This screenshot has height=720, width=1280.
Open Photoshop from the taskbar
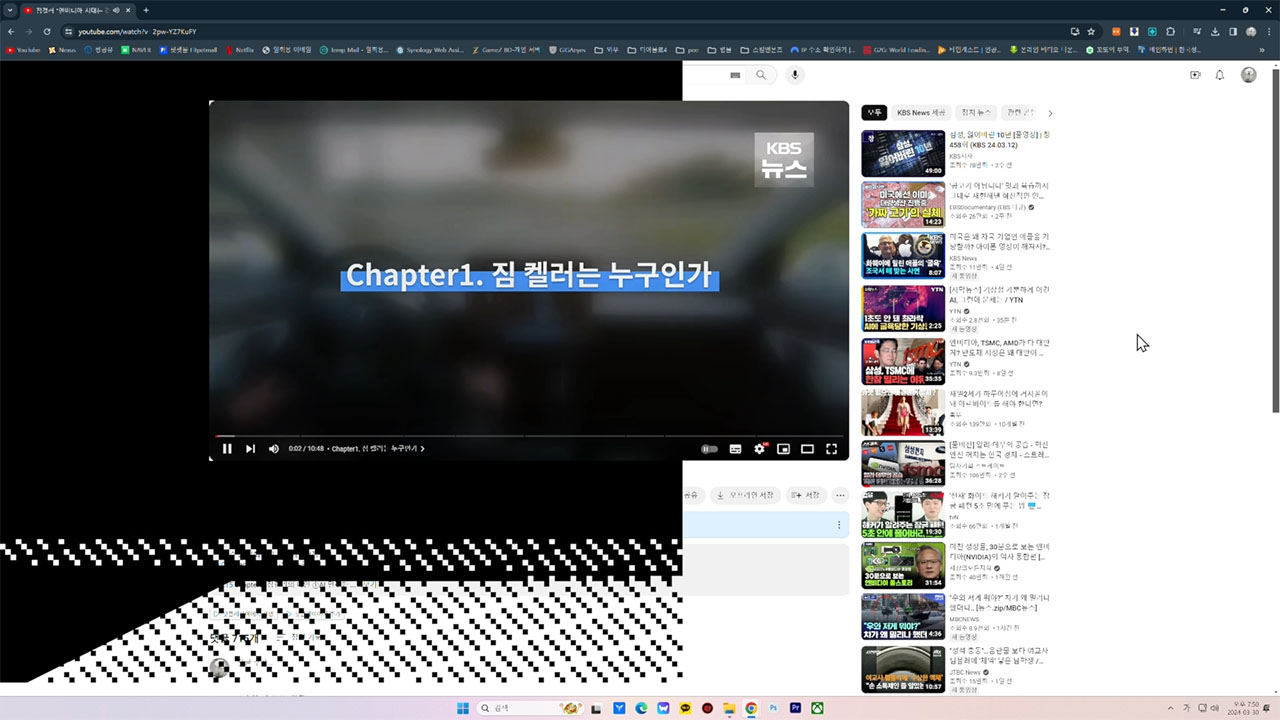[x=773, y=708]
